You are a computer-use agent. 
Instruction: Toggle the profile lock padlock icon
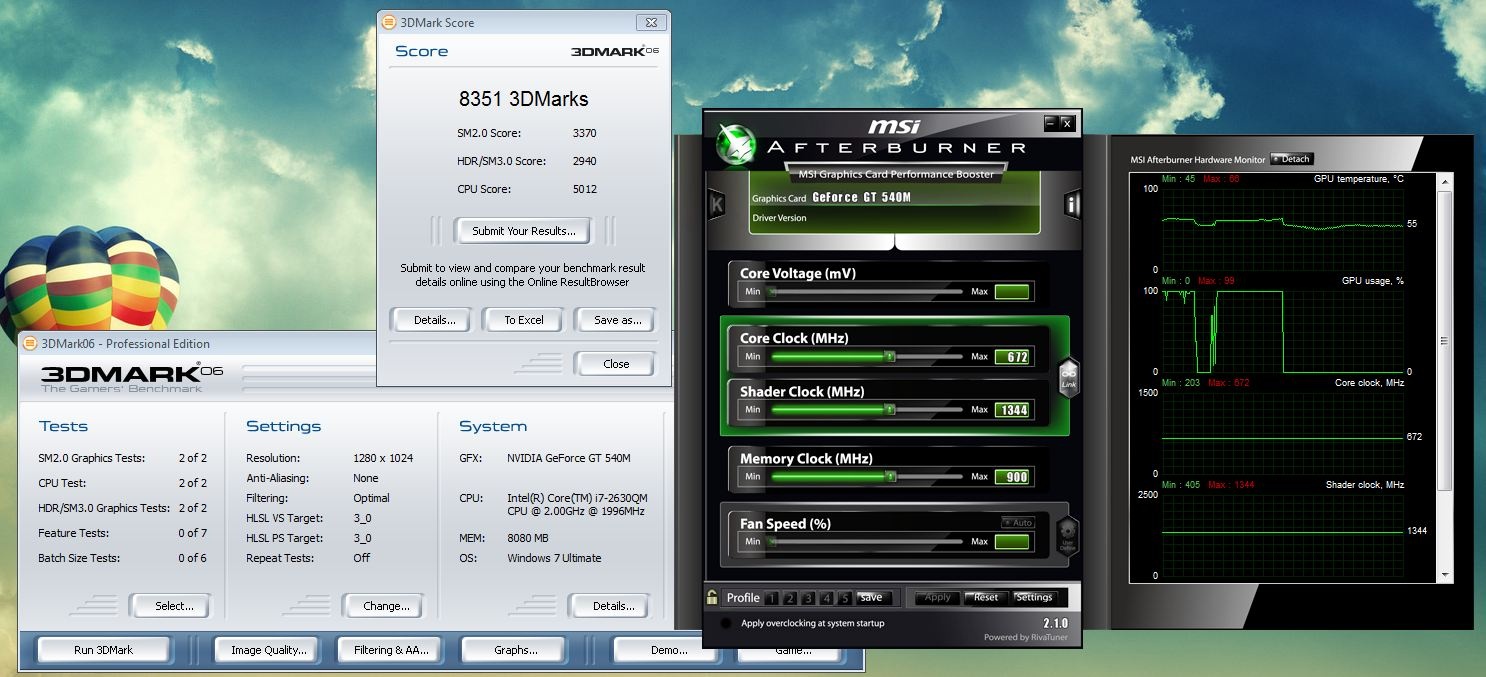click(x=712, y=597)
